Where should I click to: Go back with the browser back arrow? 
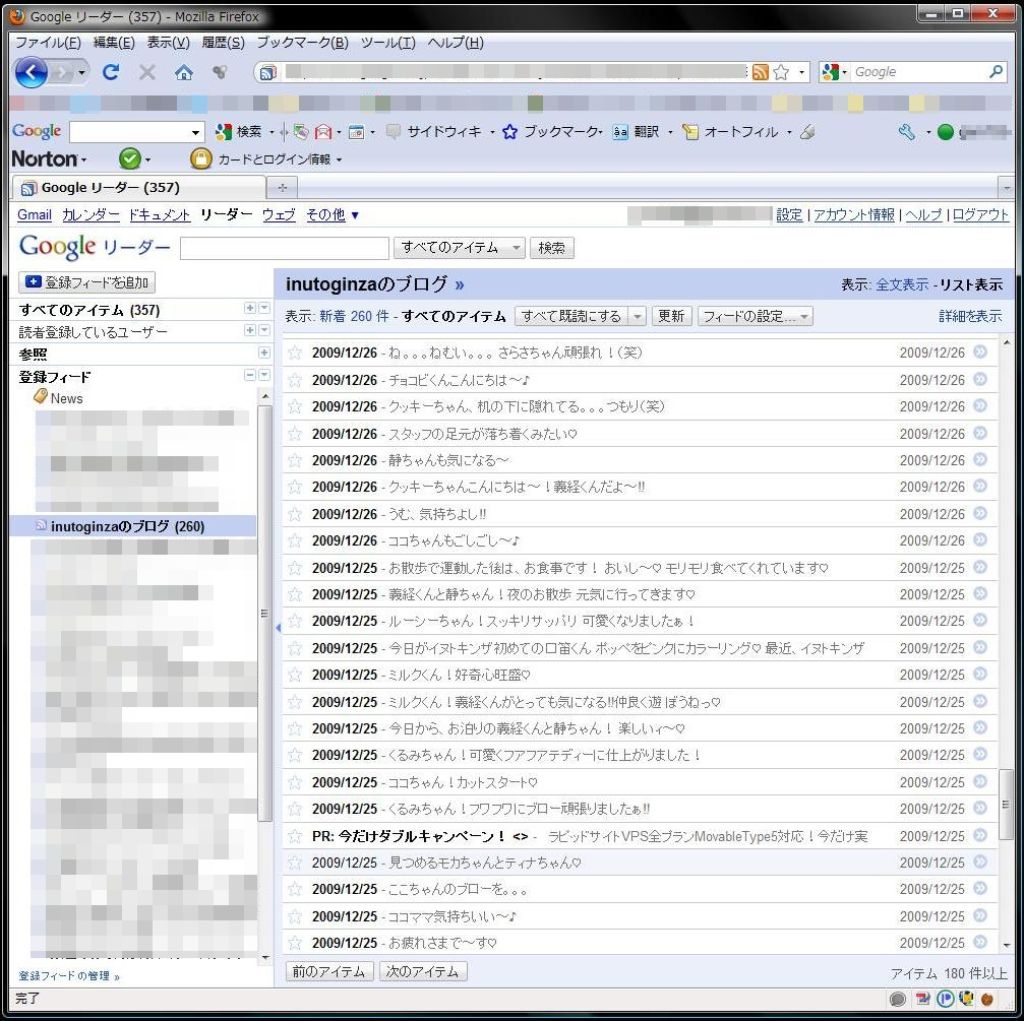(31, 73)
